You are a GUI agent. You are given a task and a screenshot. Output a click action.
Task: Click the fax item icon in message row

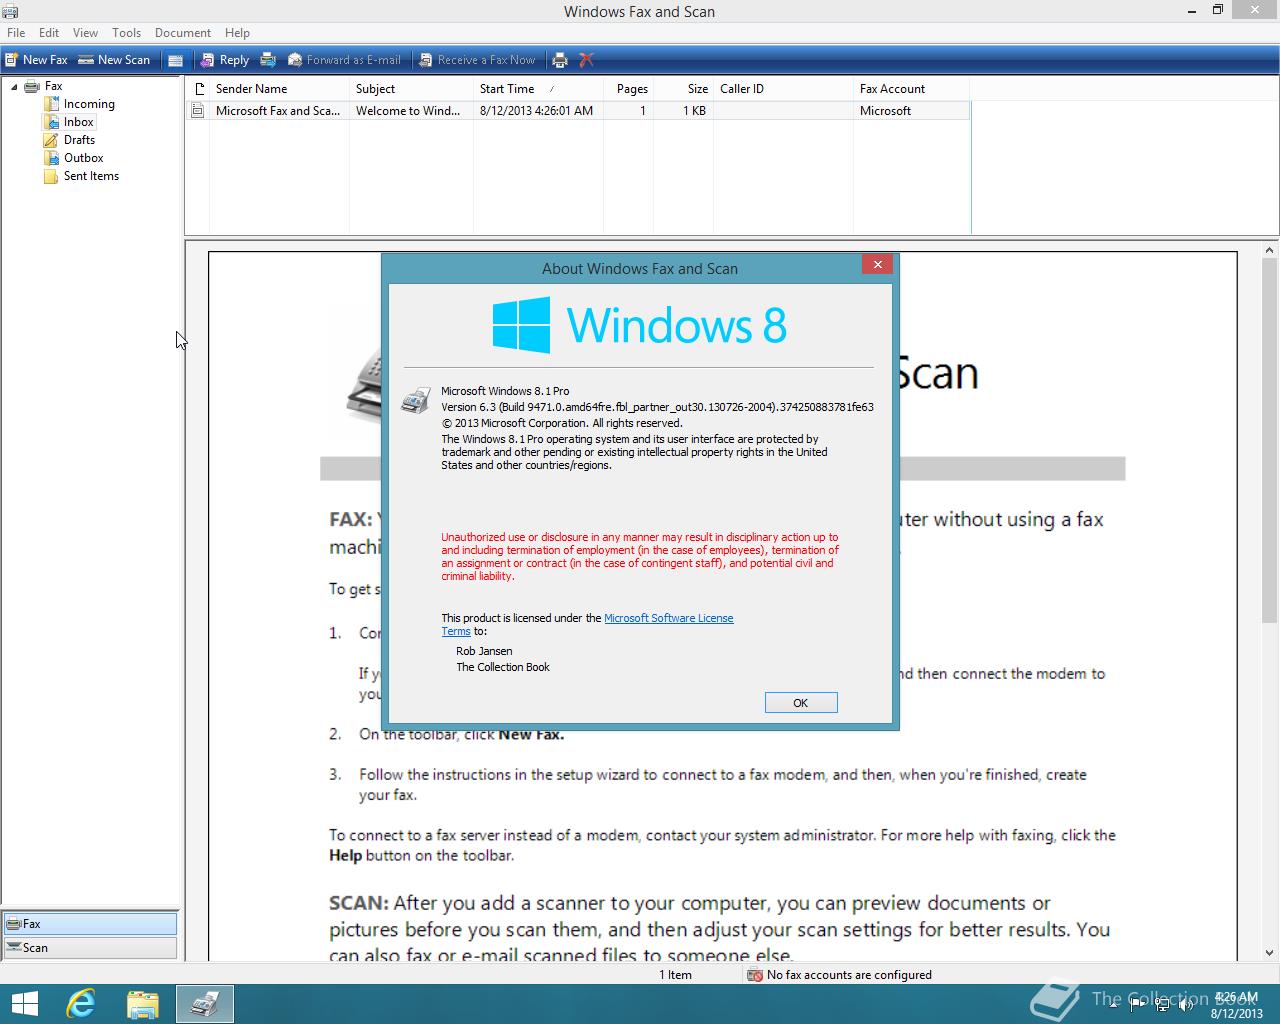tap(198, 111)
